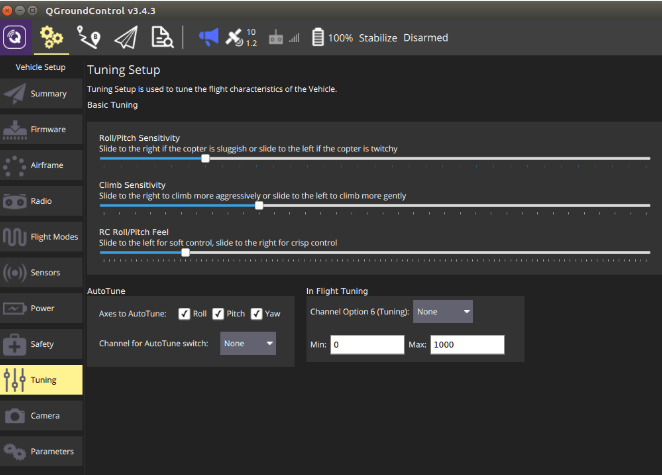Click the battery 100% indicator icon
The width and height of the screenshot is (662, 475).
click(318, 38)
